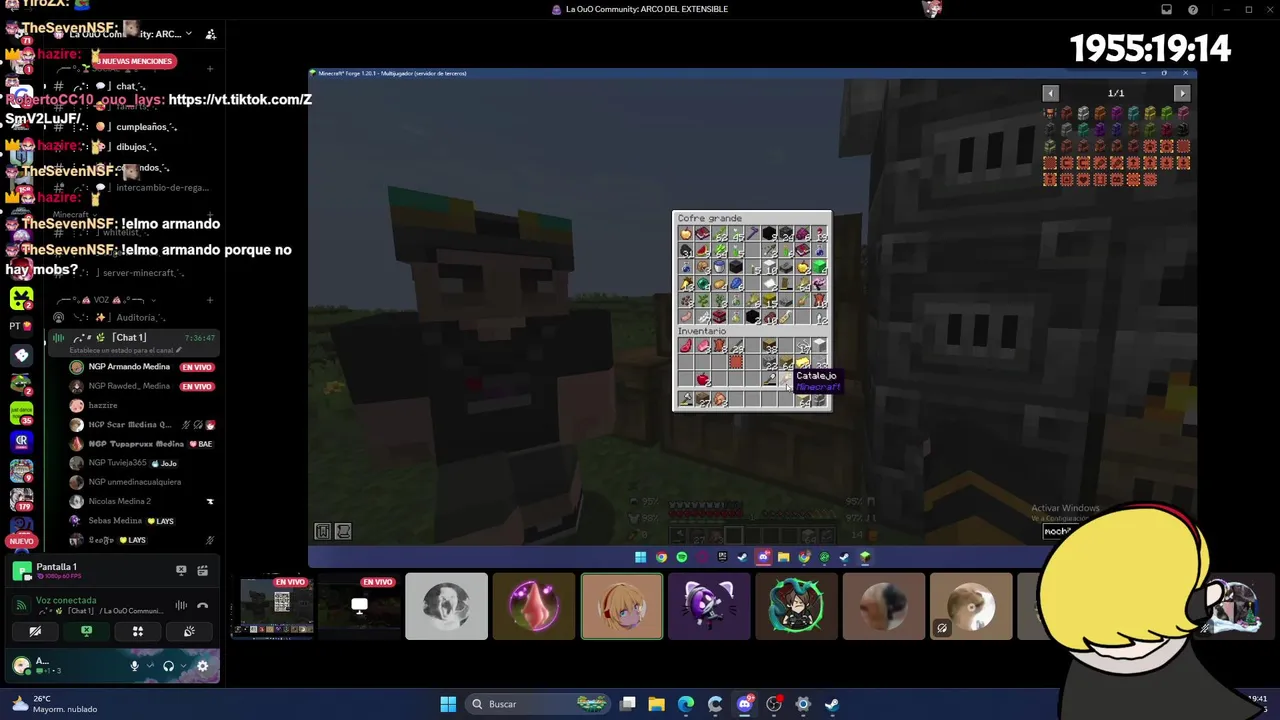Select blonde anime avatar participant tile
Screen dimensions: 1280x720
[621, 606]
